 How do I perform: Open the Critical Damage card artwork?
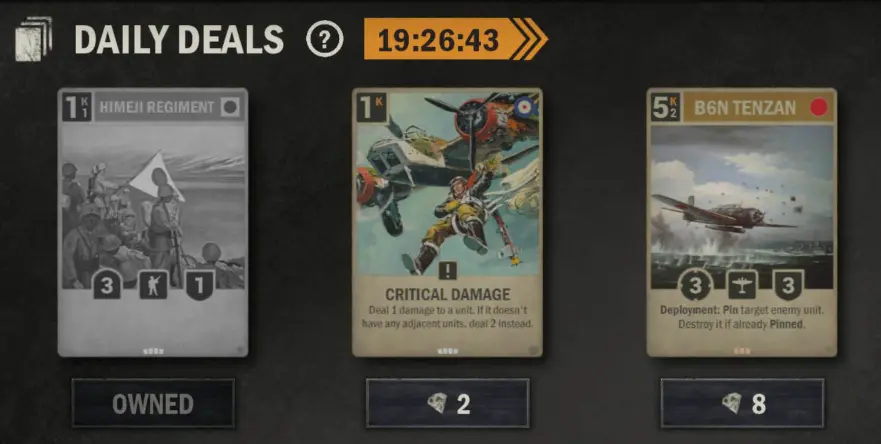coord(447,185)
